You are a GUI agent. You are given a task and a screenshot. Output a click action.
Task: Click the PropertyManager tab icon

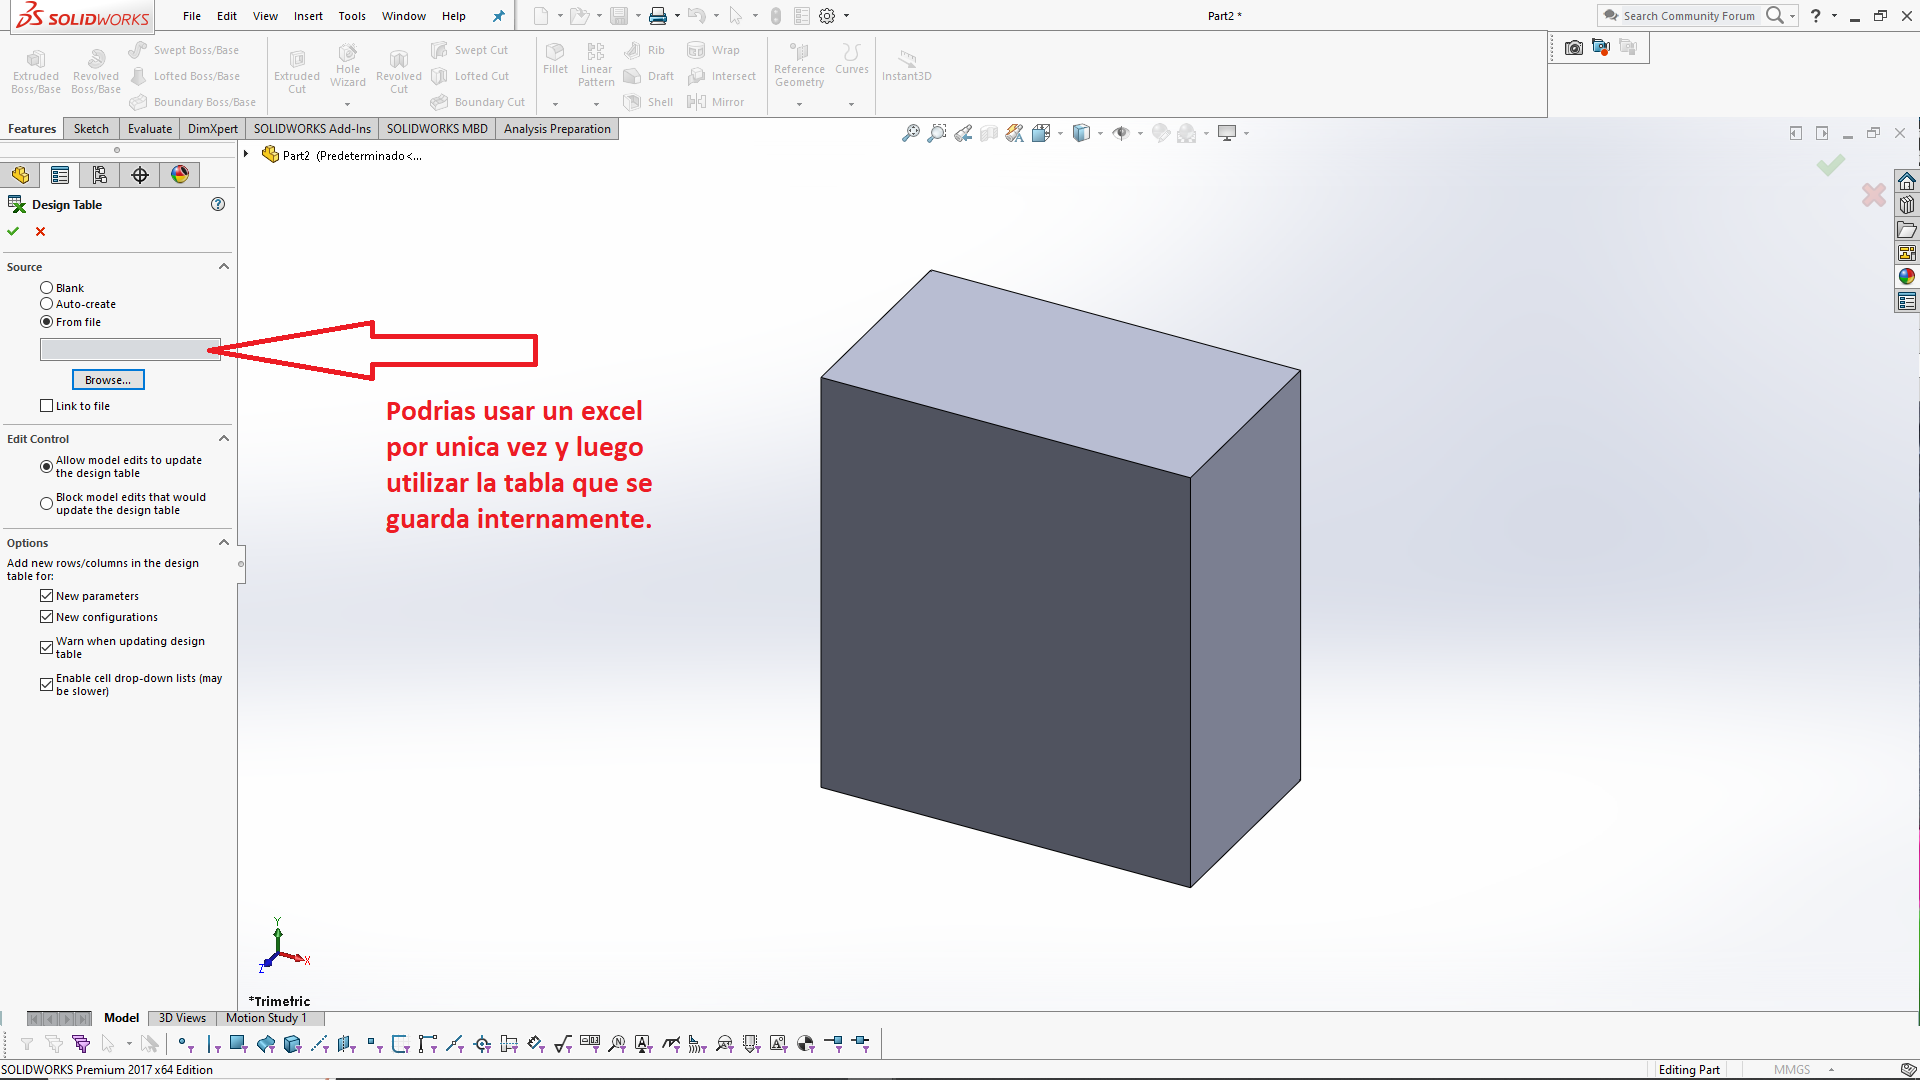(x=60, y=175)
